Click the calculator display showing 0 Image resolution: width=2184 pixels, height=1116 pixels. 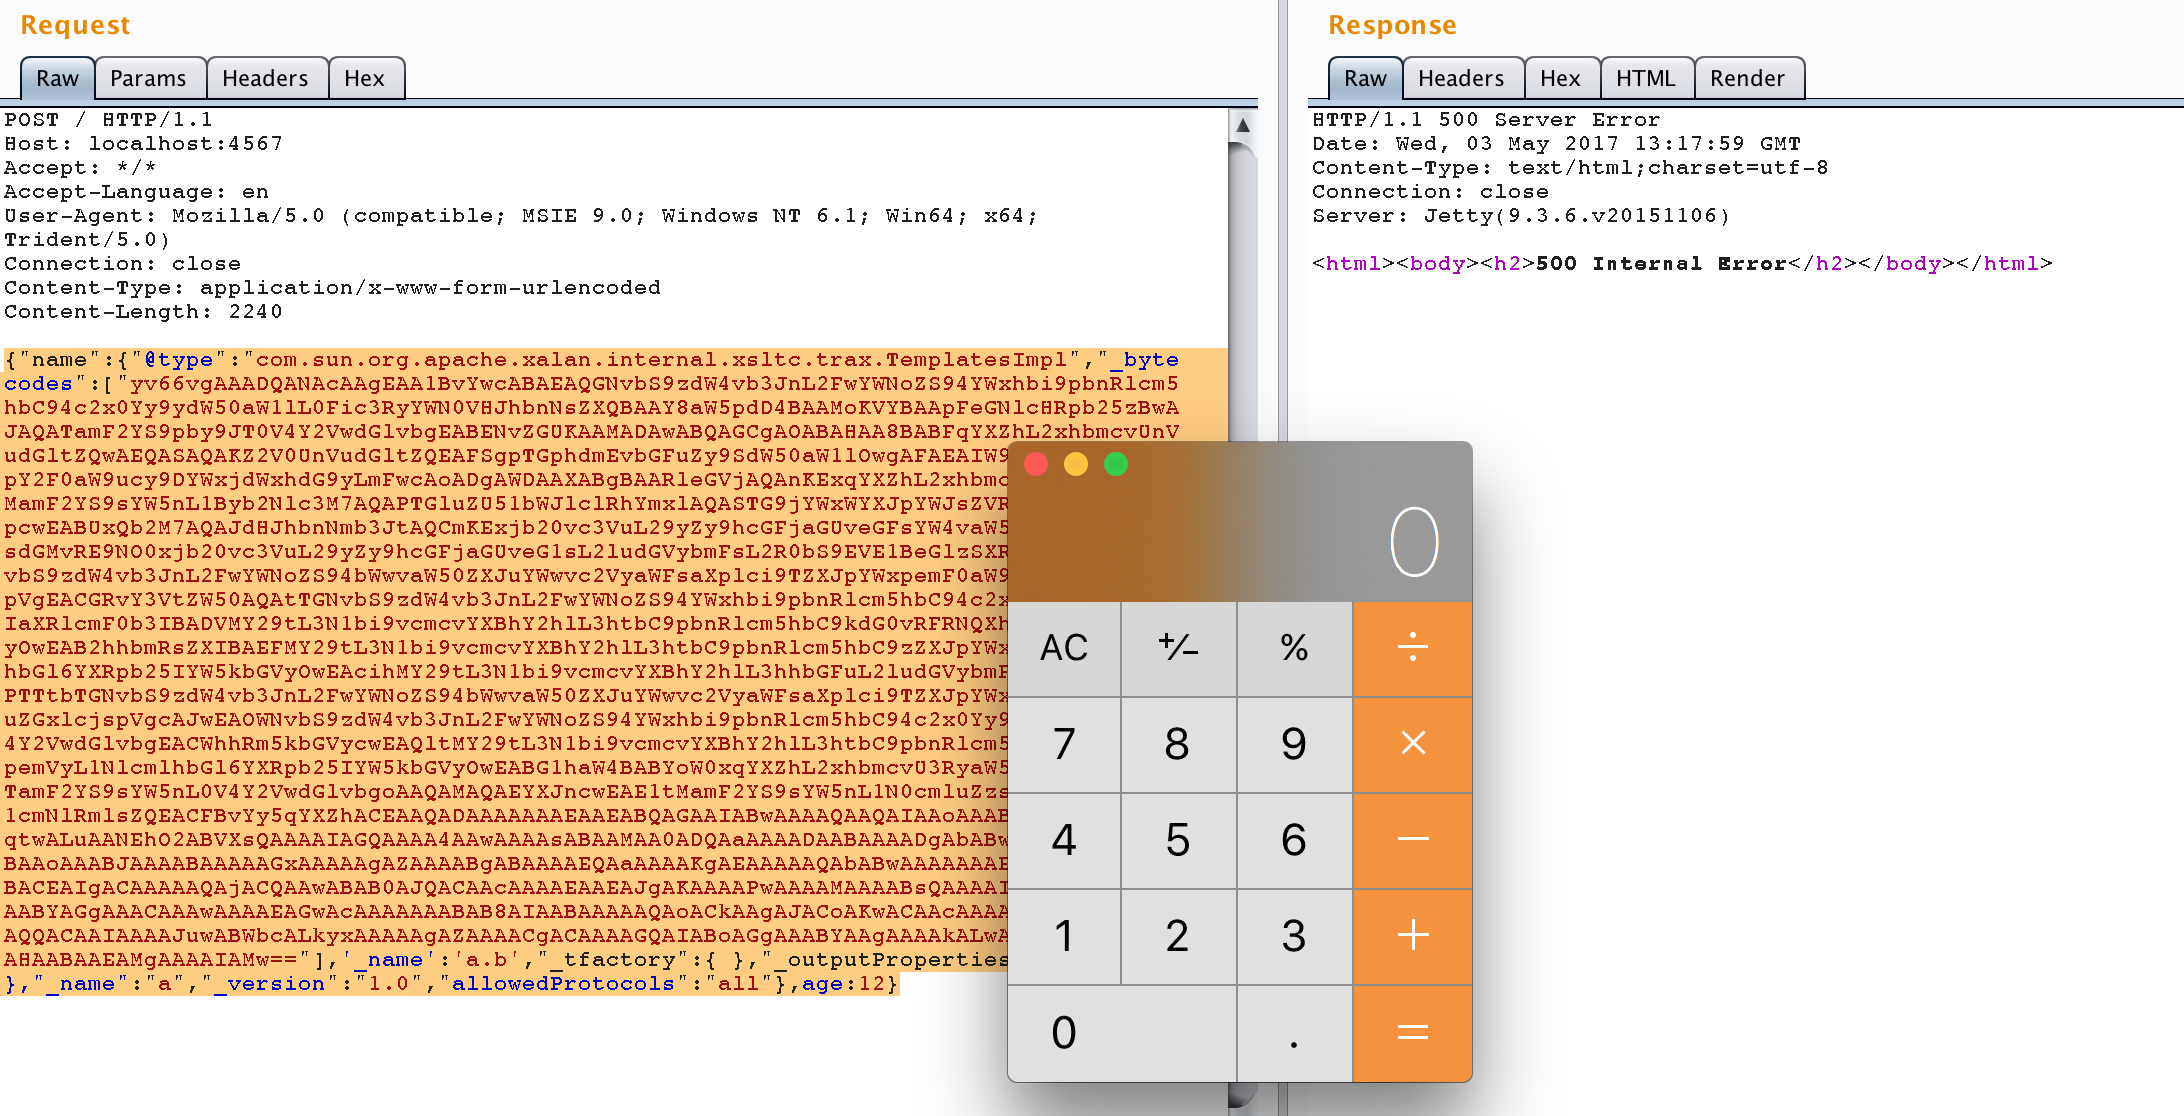pyautogui.click(x=1413, y=542)
